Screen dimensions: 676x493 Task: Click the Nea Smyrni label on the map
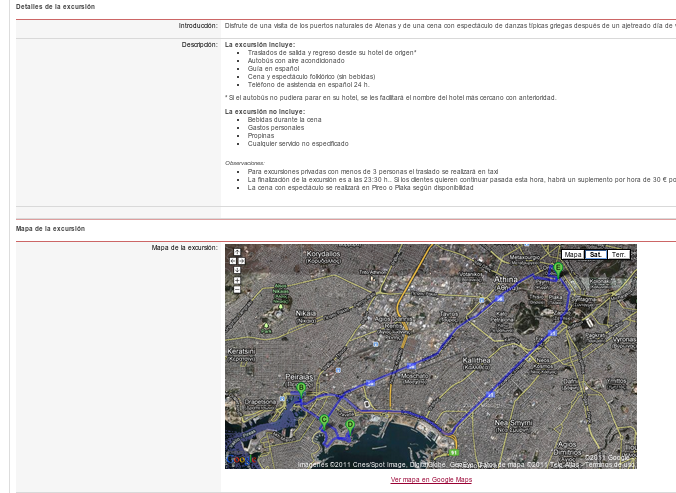pyautogui.click(x=514, y=423)
